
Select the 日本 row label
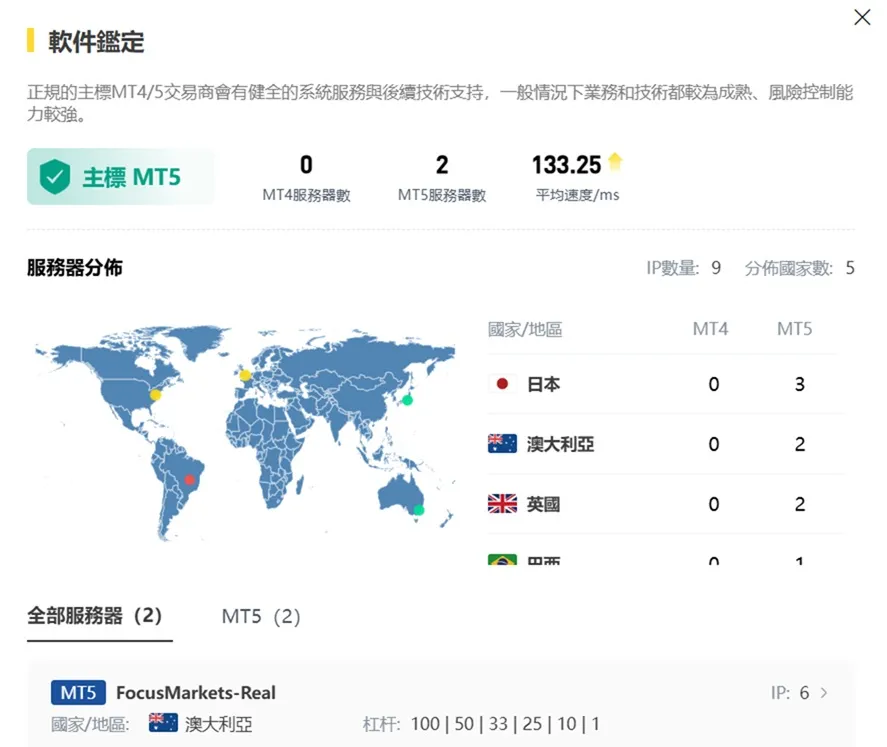(544, 385)
